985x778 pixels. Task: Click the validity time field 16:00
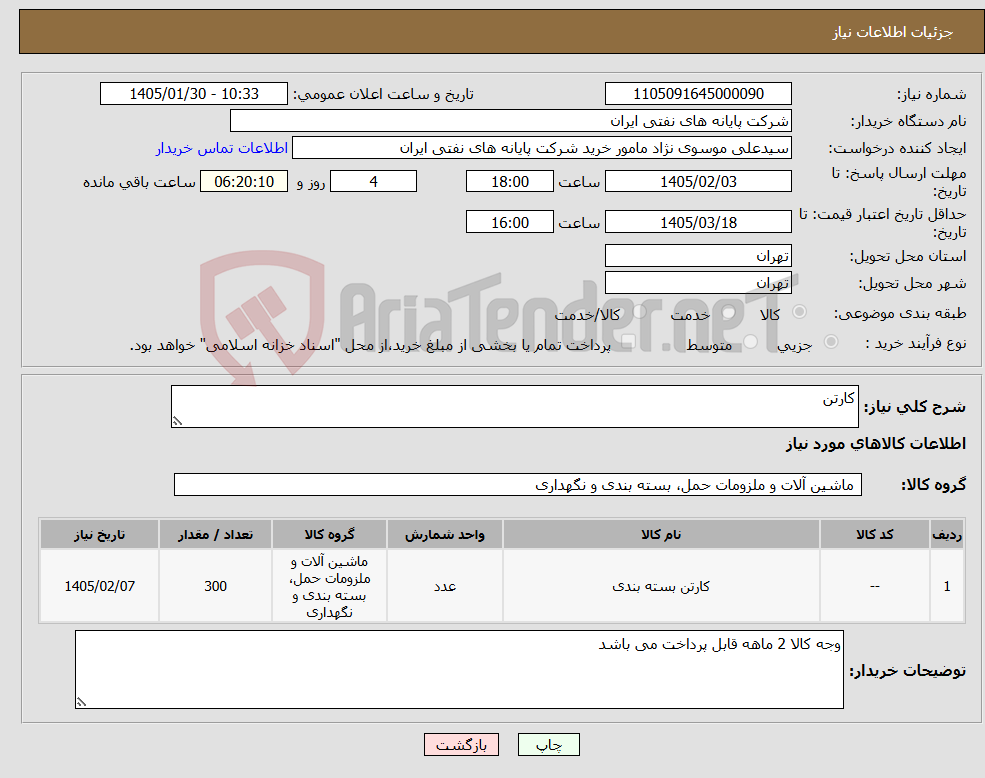509,222
